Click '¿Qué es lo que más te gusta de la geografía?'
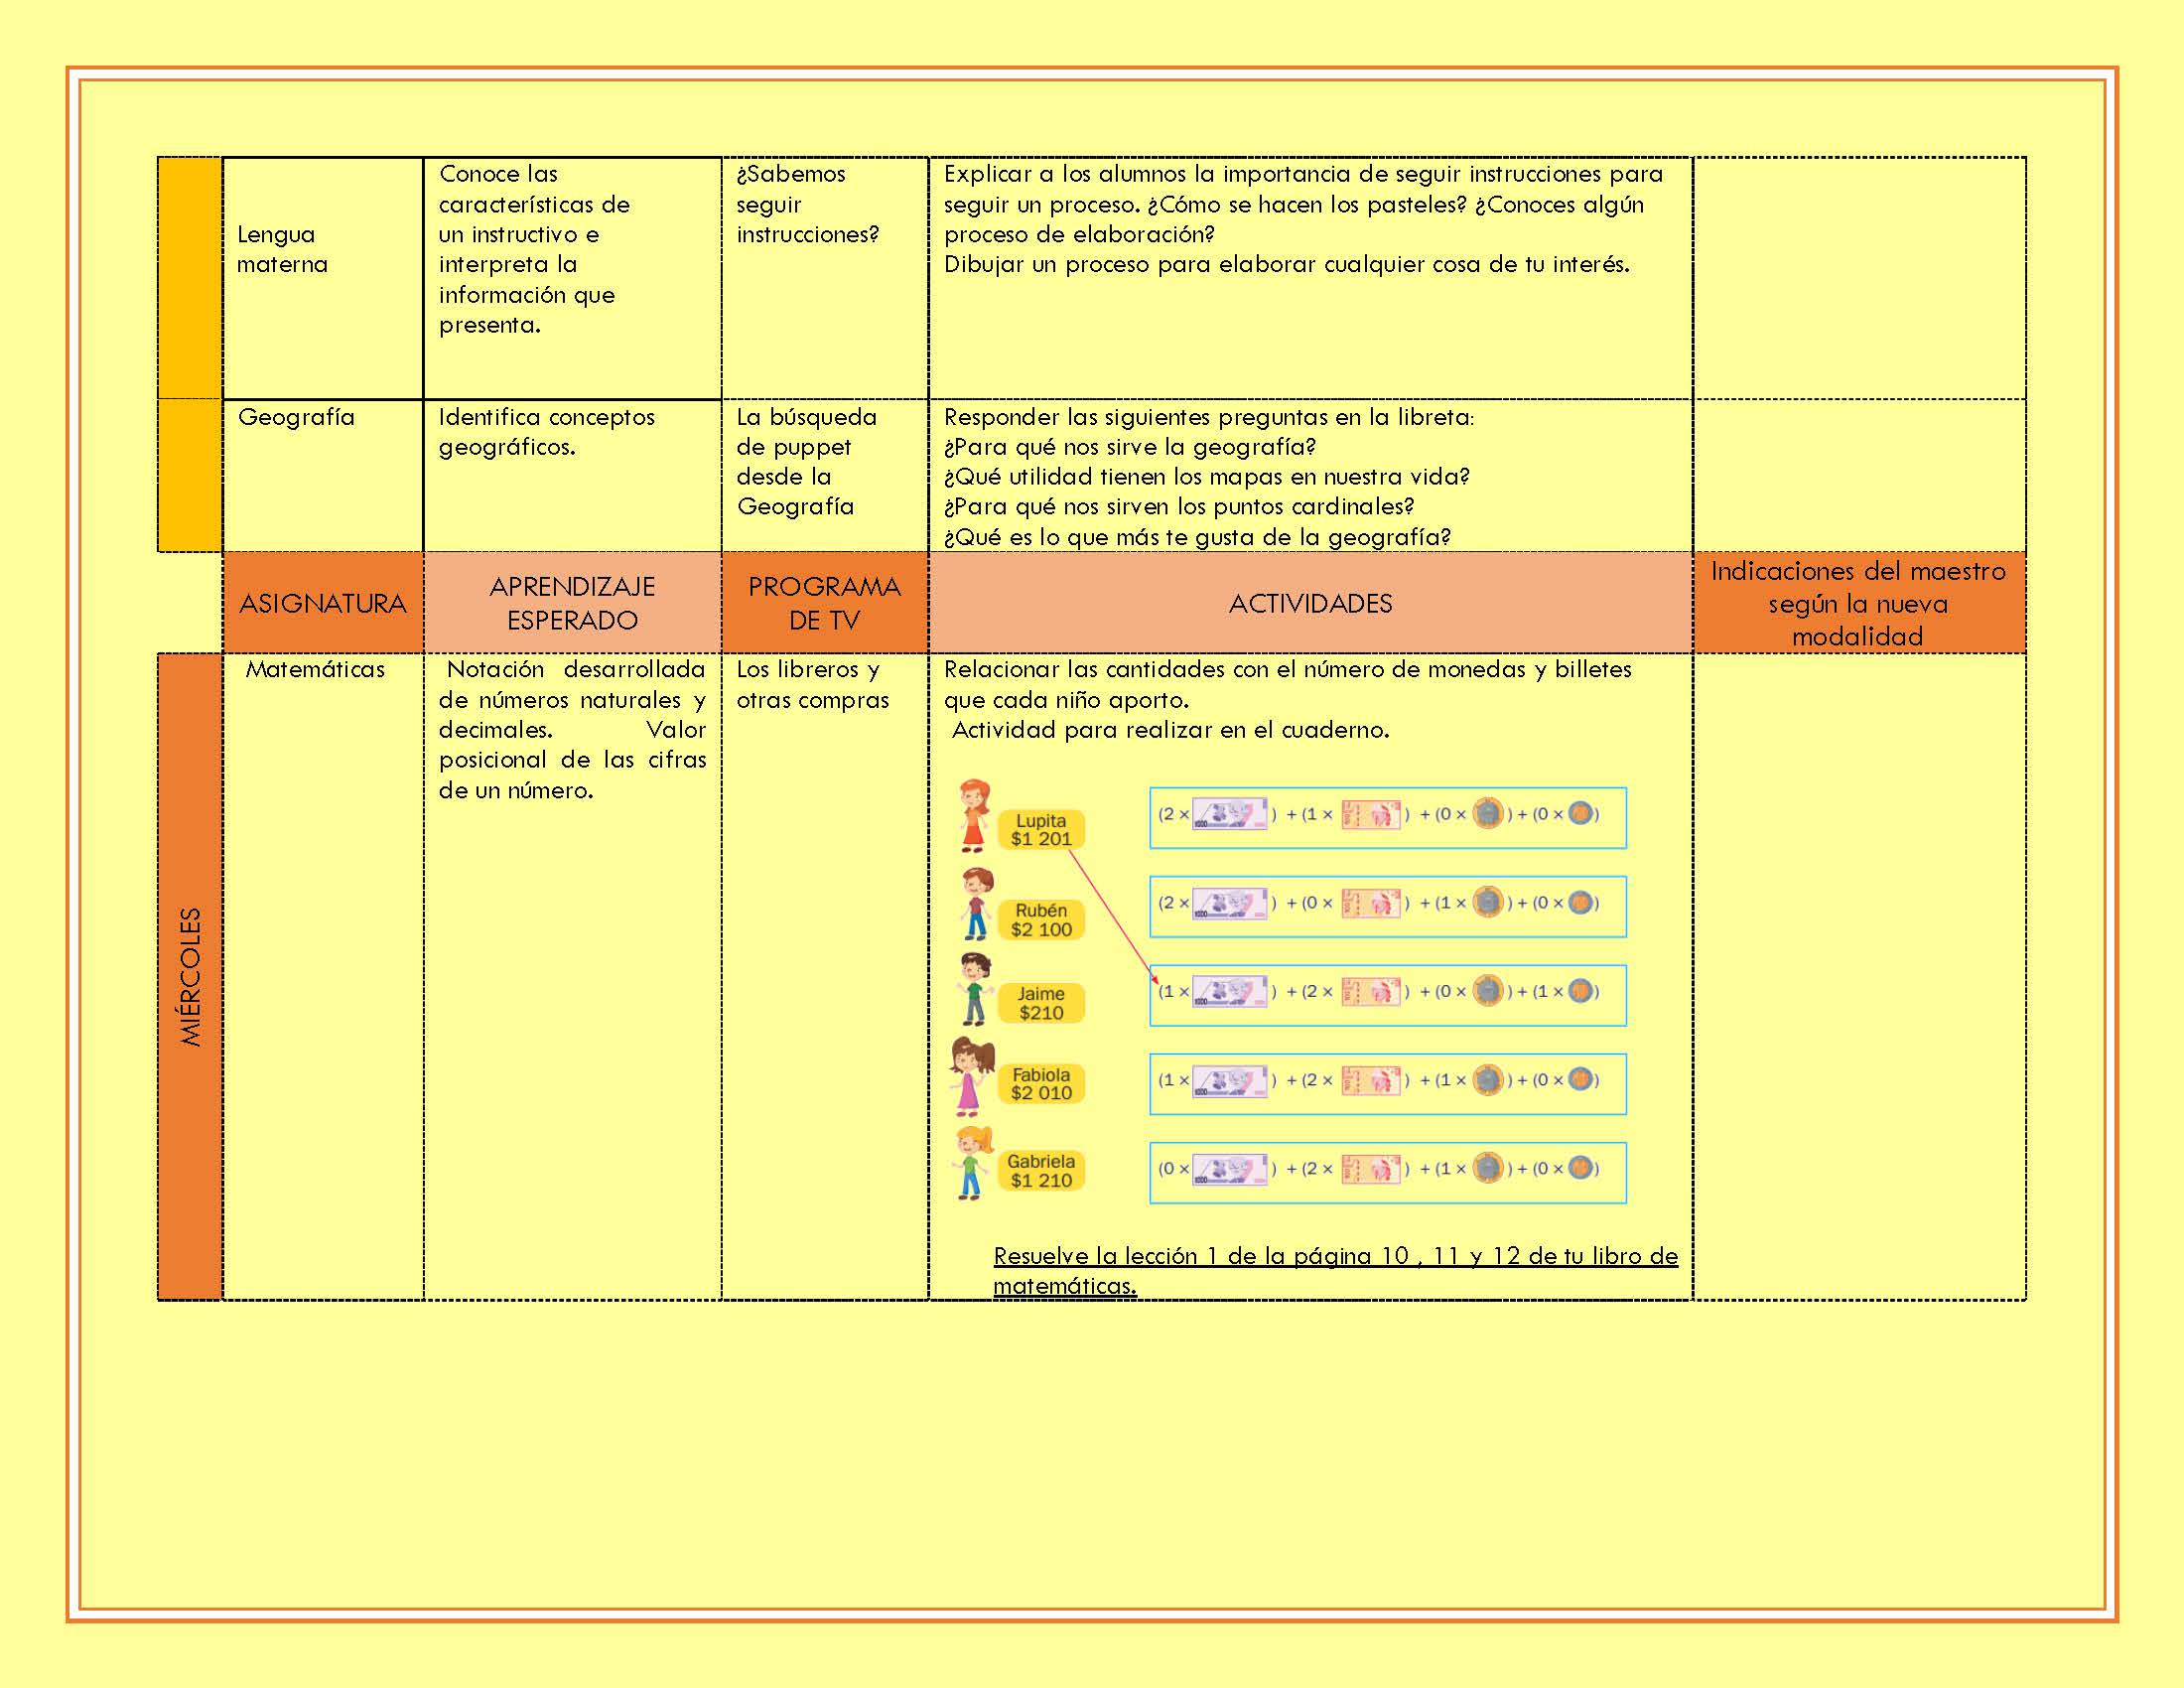The width and height of the screenshot is (2184, 1688). tap(1197, 537)
